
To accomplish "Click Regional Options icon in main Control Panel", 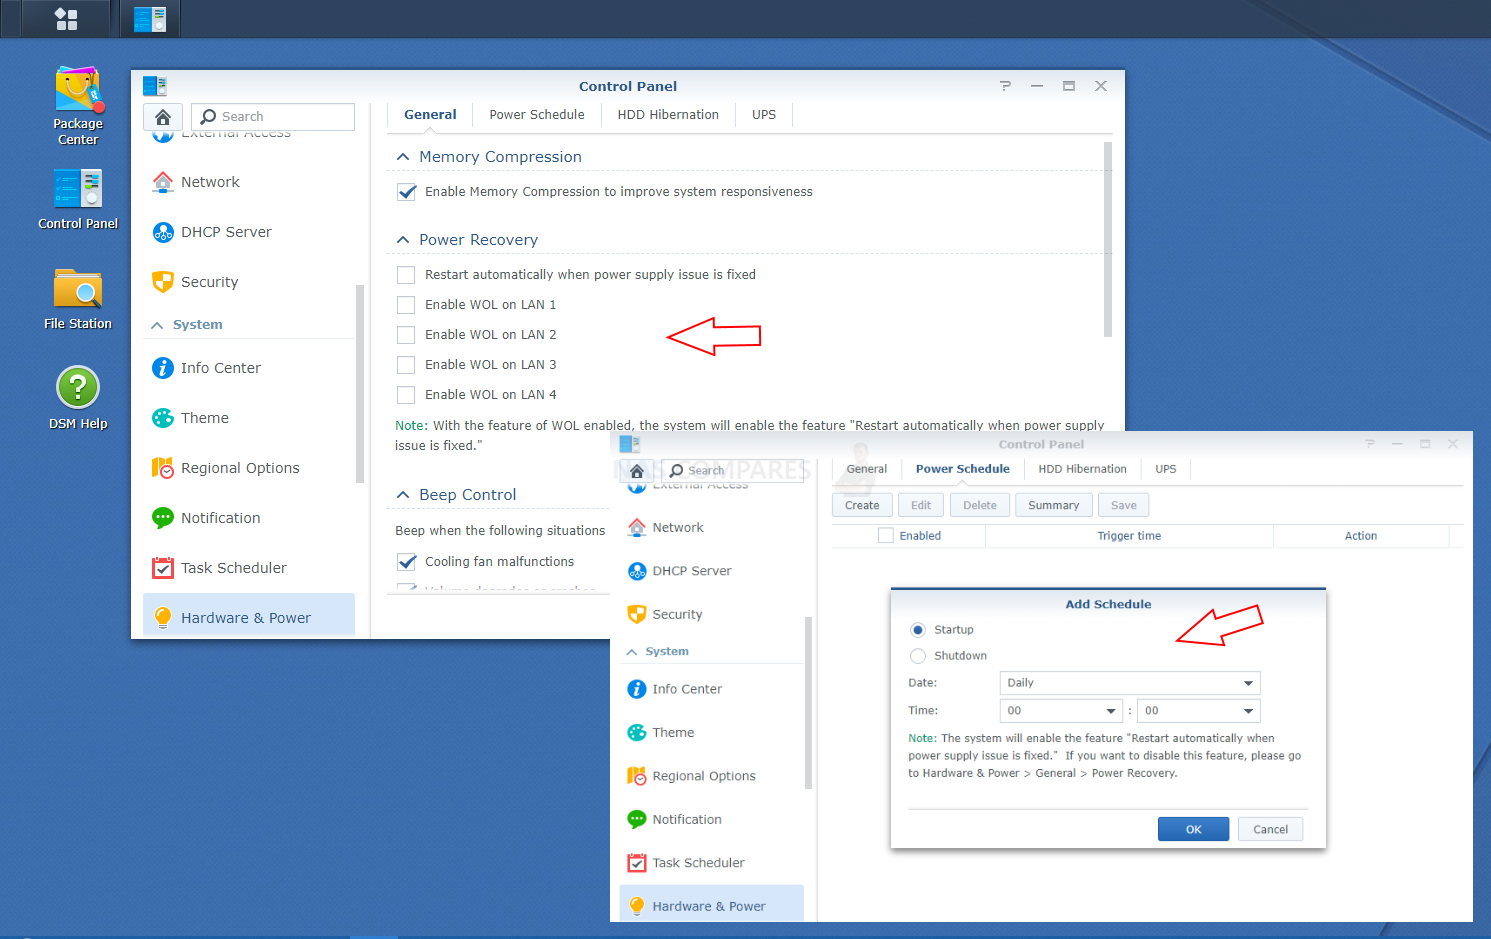I will click(163, 468).
